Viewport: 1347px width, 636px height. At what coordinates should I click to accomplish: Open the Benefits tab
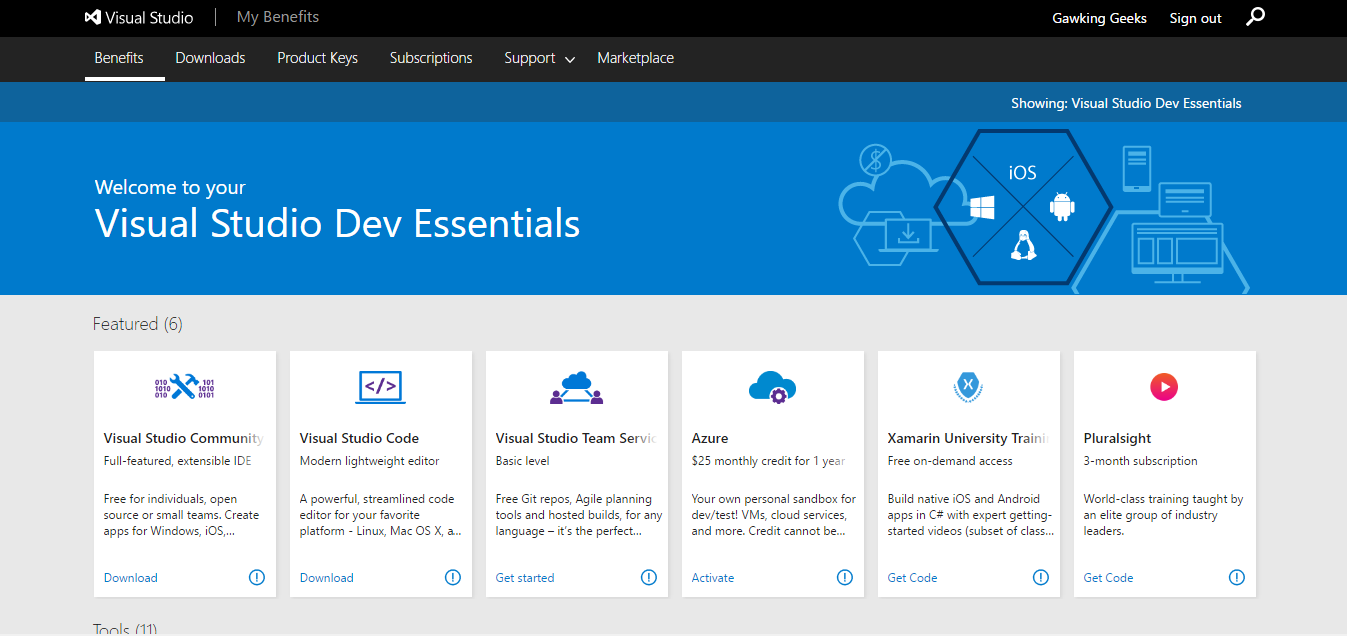point(119,58)
